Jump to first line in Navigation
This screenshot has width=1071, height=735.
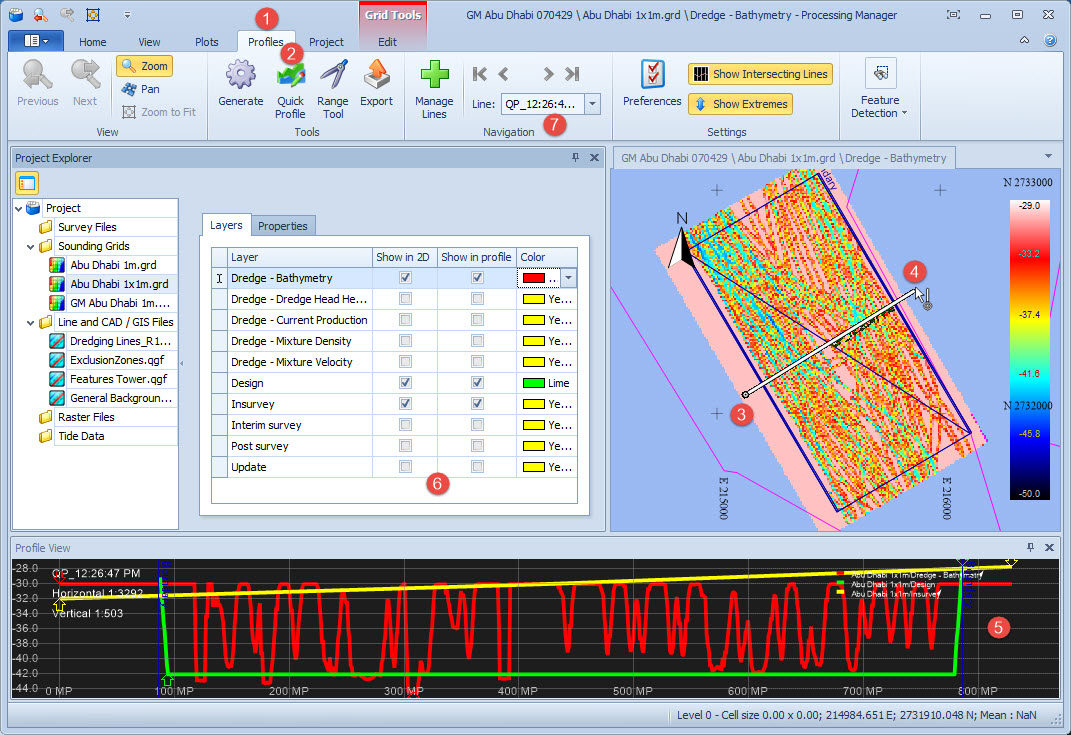(480, 74)
